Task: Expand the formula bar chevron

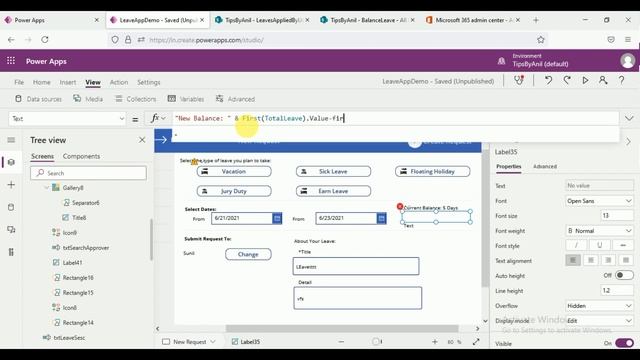Action: click(x=629, y=118)
